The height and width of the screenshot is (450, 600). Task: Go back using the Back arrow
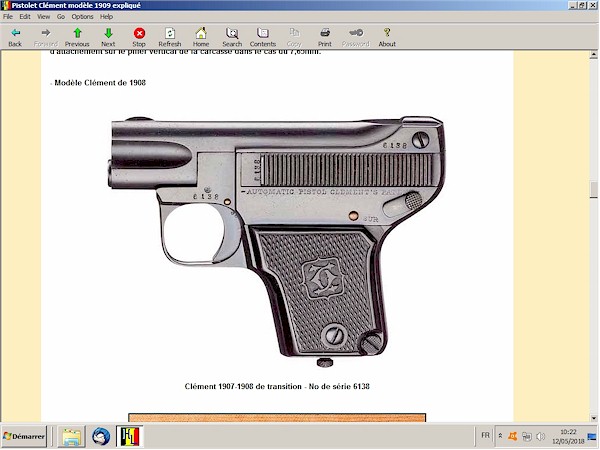[x=15, y=37]
